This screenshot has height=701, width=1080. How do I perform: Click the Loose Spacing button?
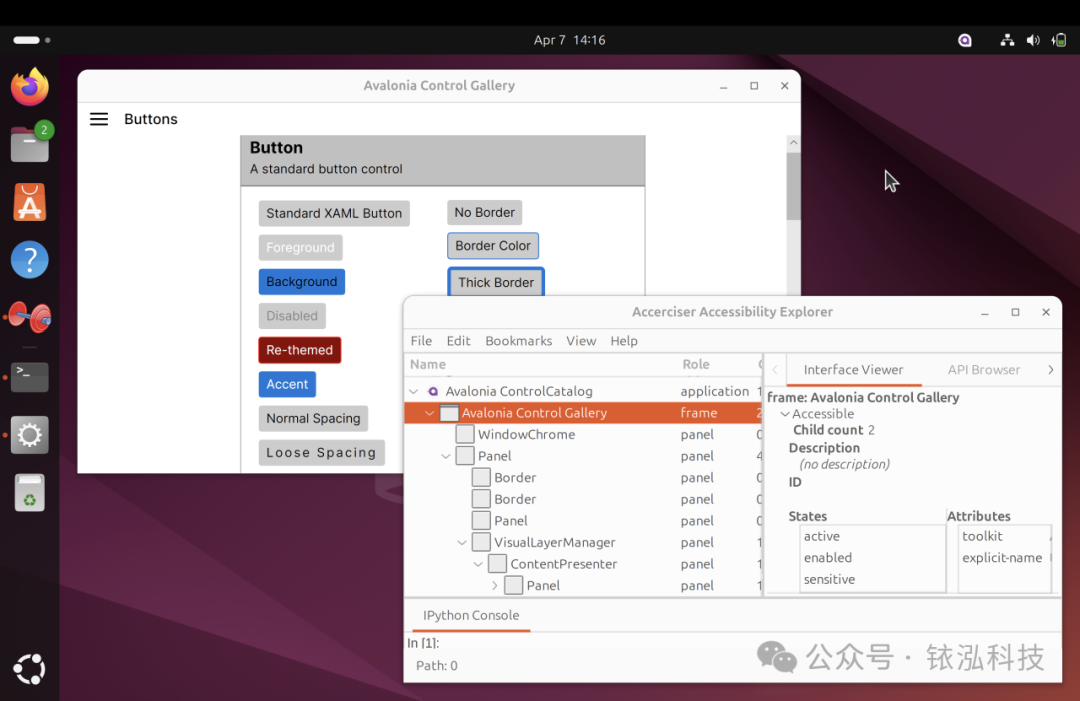point(321,452)
